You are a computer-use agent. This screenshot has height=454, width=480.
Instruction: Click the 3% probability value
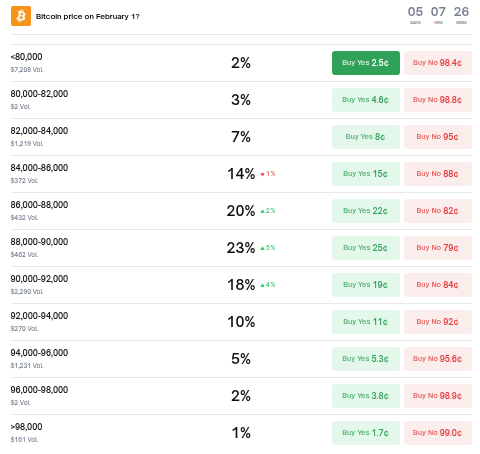241,100
